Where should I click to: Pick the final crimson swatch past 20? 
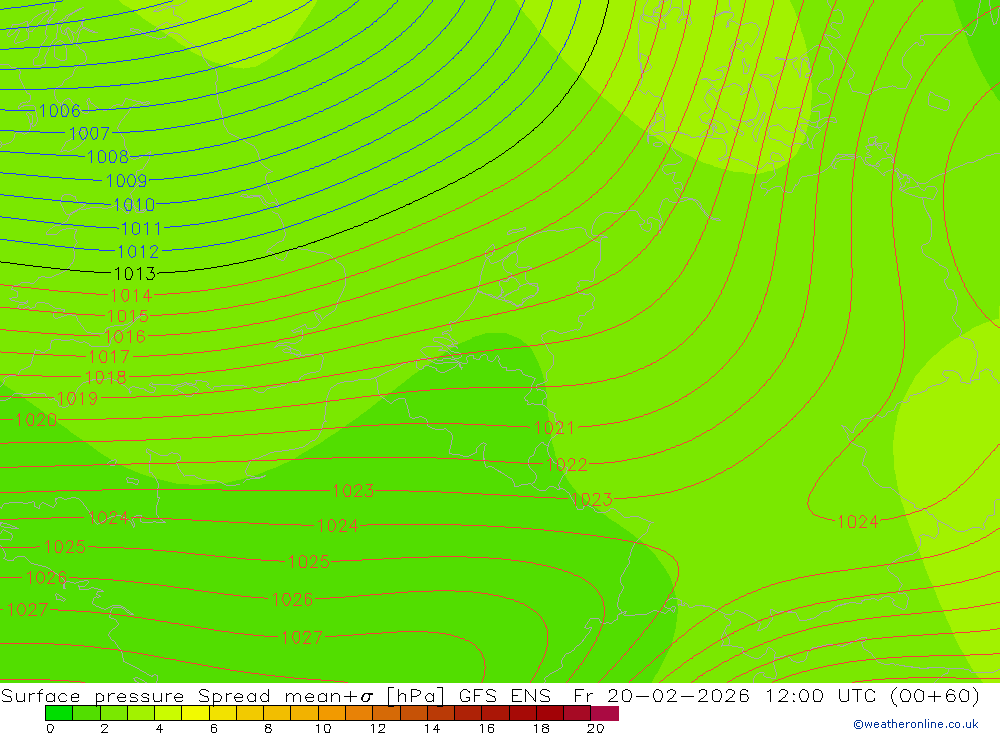click(605, 713)
